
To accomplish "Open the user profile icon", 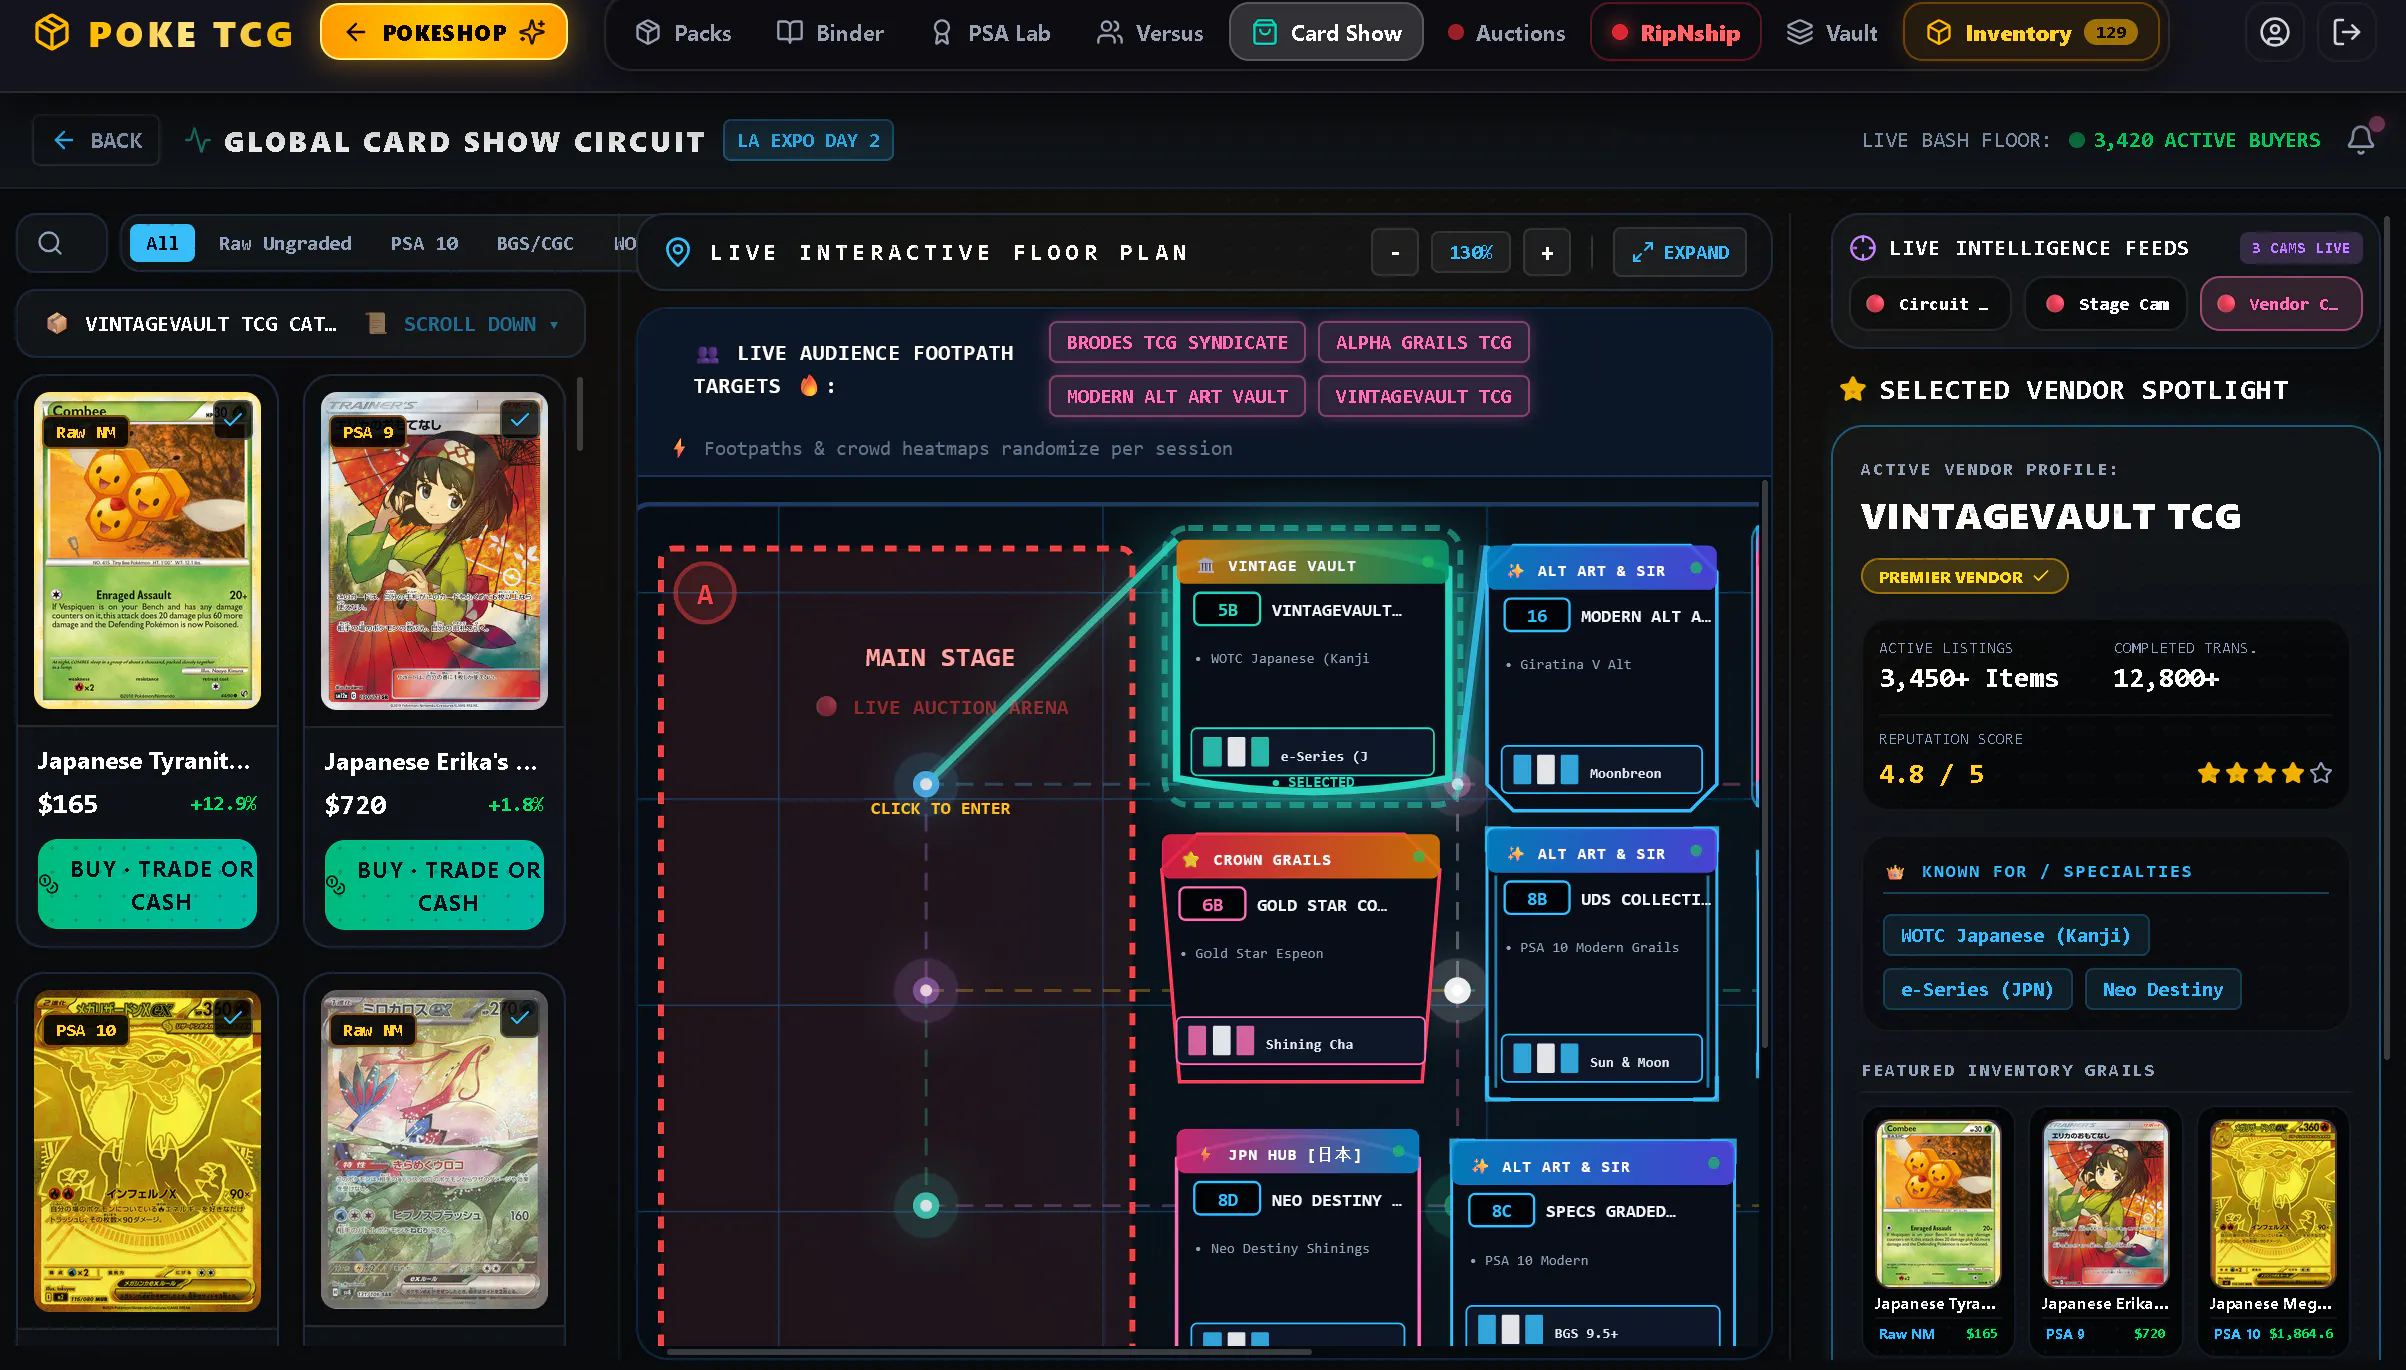I will coord(2274,33).
